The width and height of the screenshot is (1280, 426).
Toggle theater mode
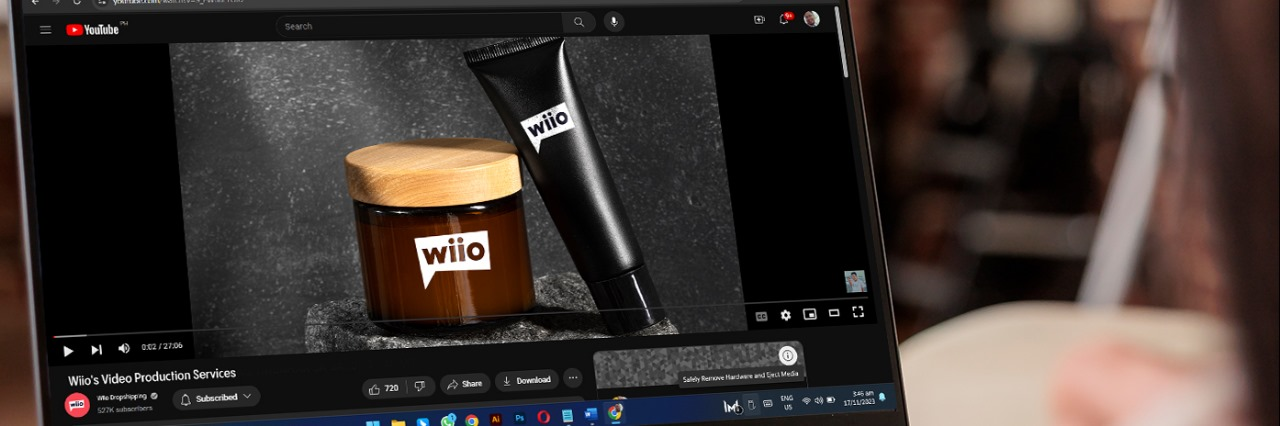[x=834, y=313]
